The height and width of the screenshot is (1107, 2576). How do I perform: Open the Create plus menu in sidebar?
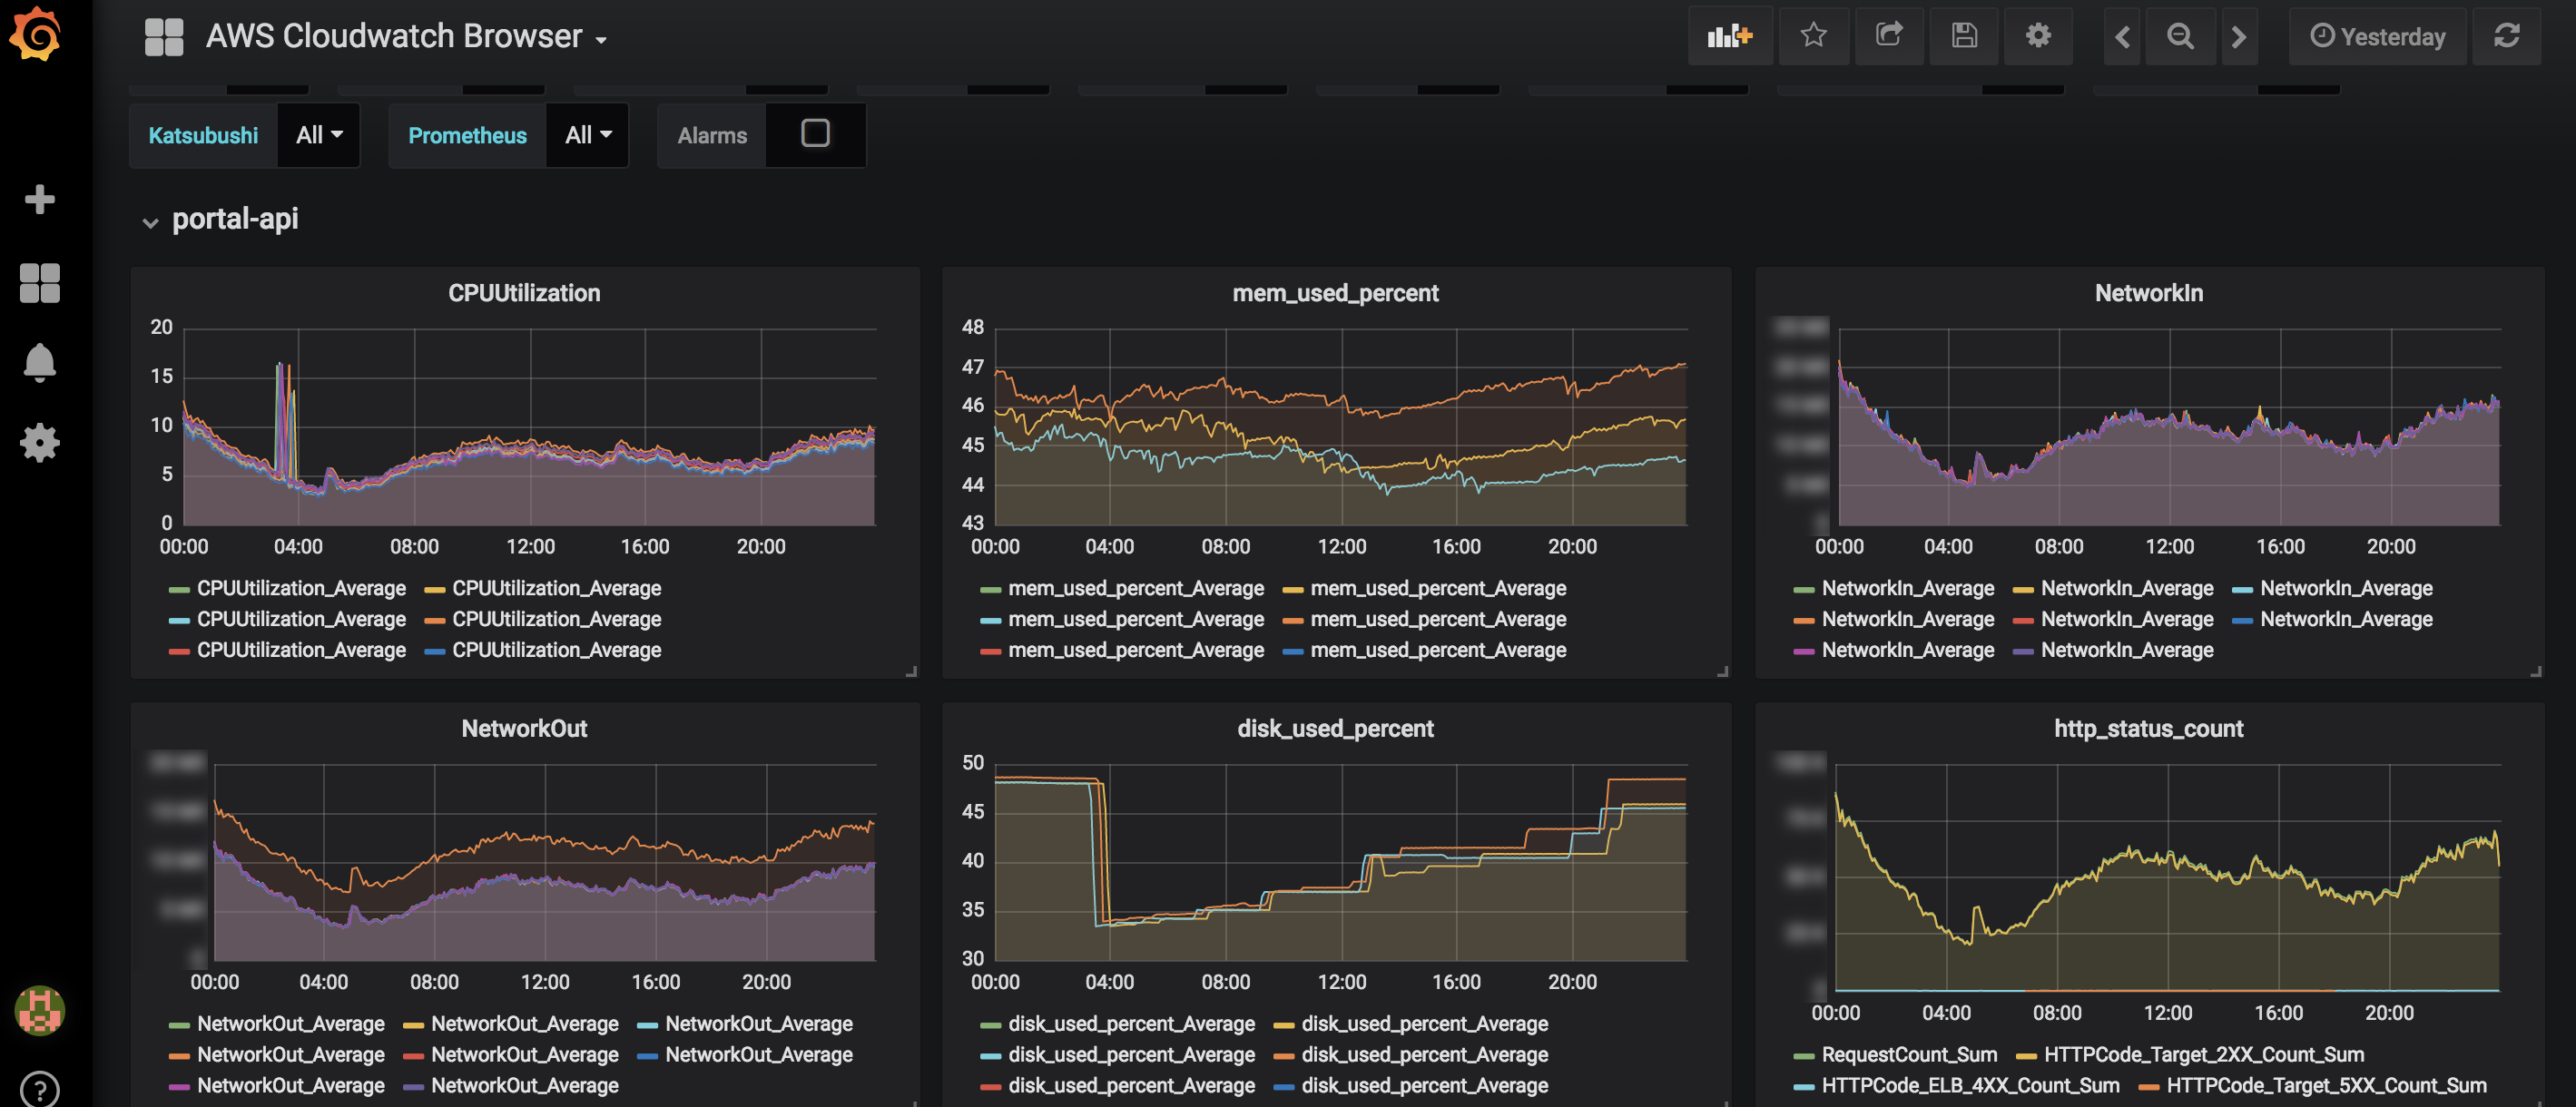[x=40, y=199]
